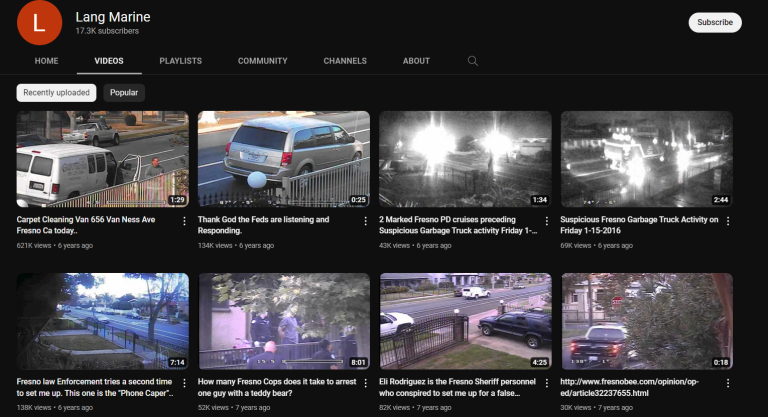Play the silver minivan thumbnail
This screenshot has height=417, width=768.
(284, 159)
